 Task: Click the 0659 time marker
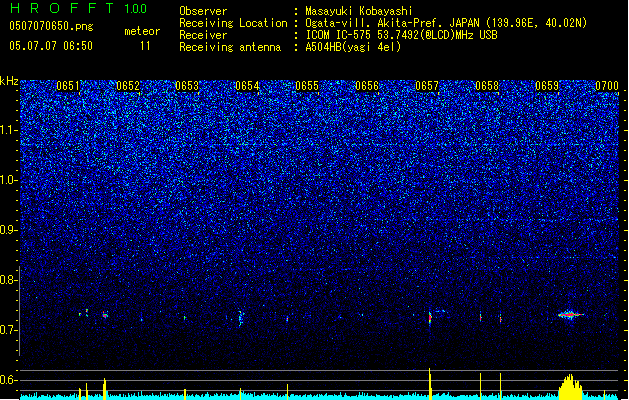click(547, 86)
